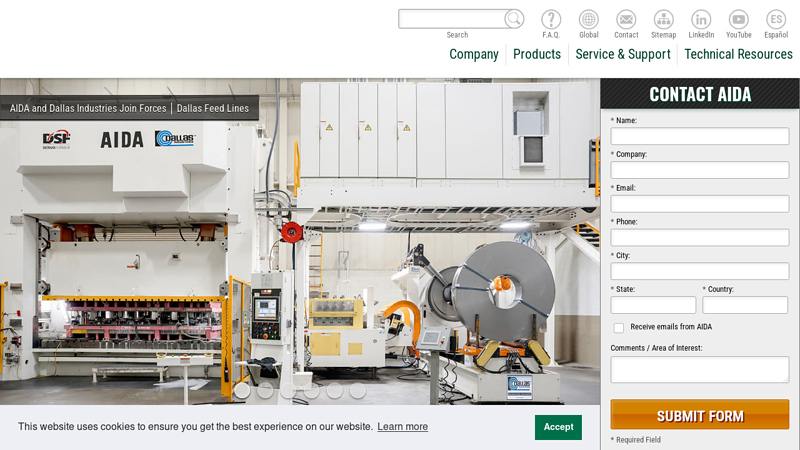The height and width of the screenshot is (450, 800).
Task: Open the YouTube icon link
Action: tap(738, 19)
